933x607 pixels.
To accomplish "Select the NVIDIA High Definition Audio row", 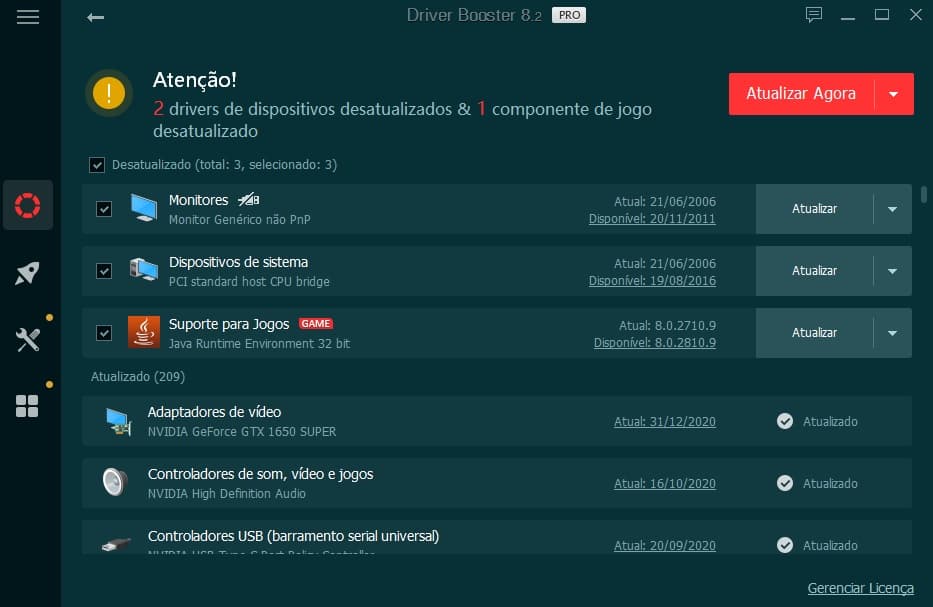I will [x=497, y=483].
